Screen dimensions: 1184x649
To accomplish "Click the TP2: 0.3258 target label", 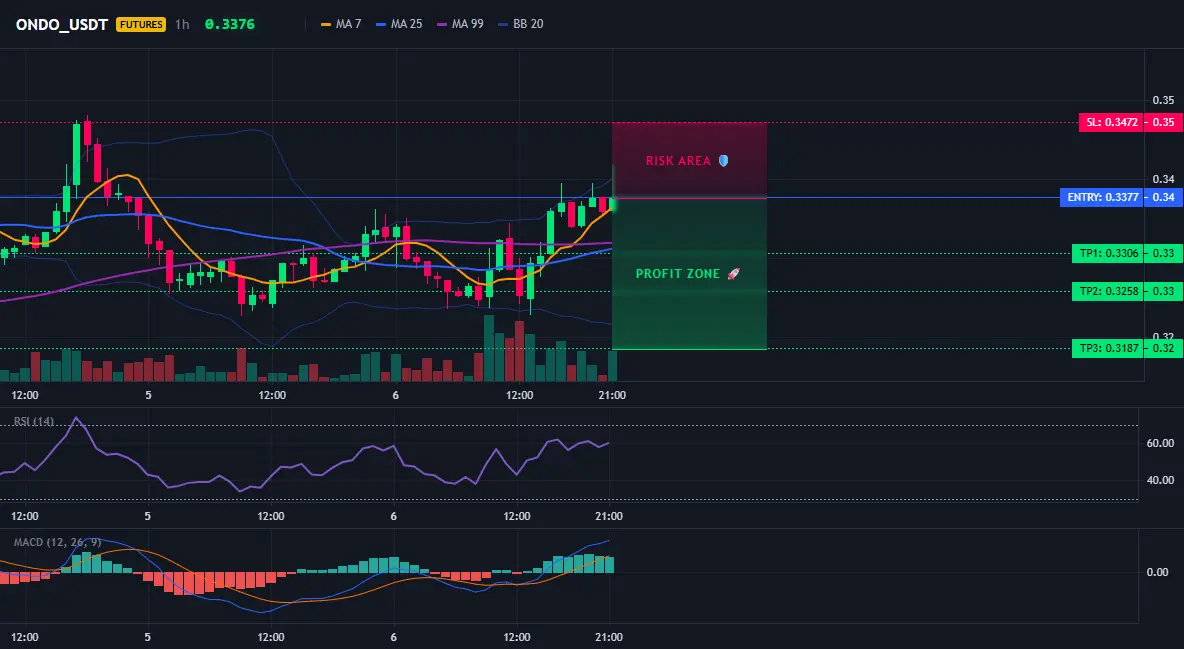I will (x=1108, y=291).
